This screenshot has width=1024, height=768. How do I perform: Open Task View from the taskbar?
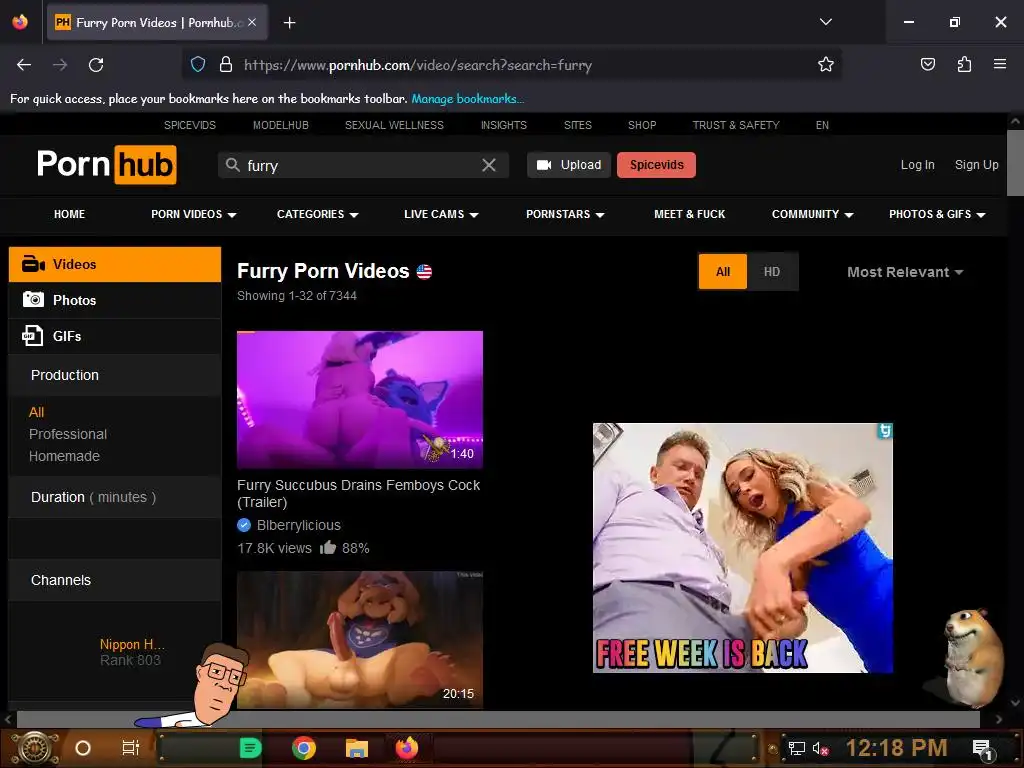(131, 748)
